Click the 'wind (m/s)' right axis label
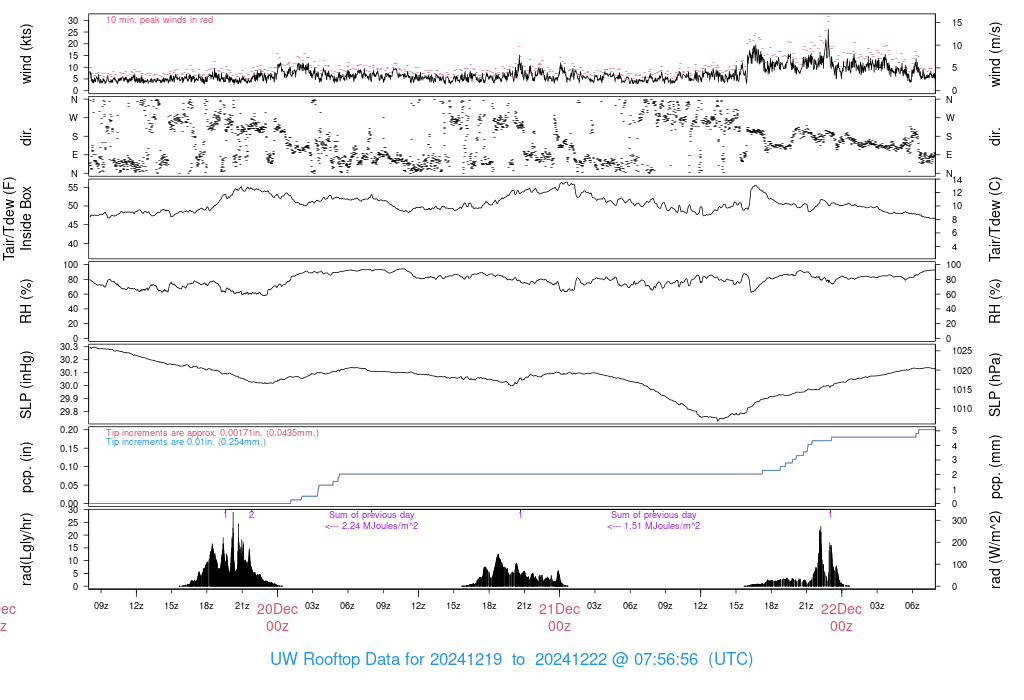The image size is (1024, 700). (995, 54)
